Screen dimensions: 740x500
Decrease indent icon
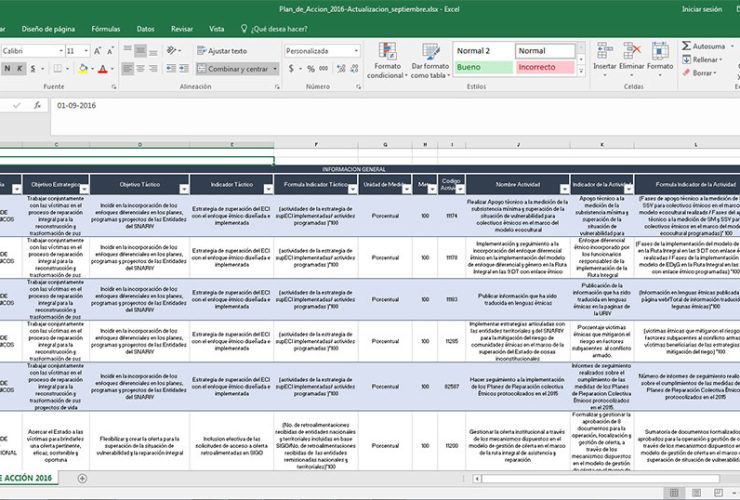tap(171, 69)
